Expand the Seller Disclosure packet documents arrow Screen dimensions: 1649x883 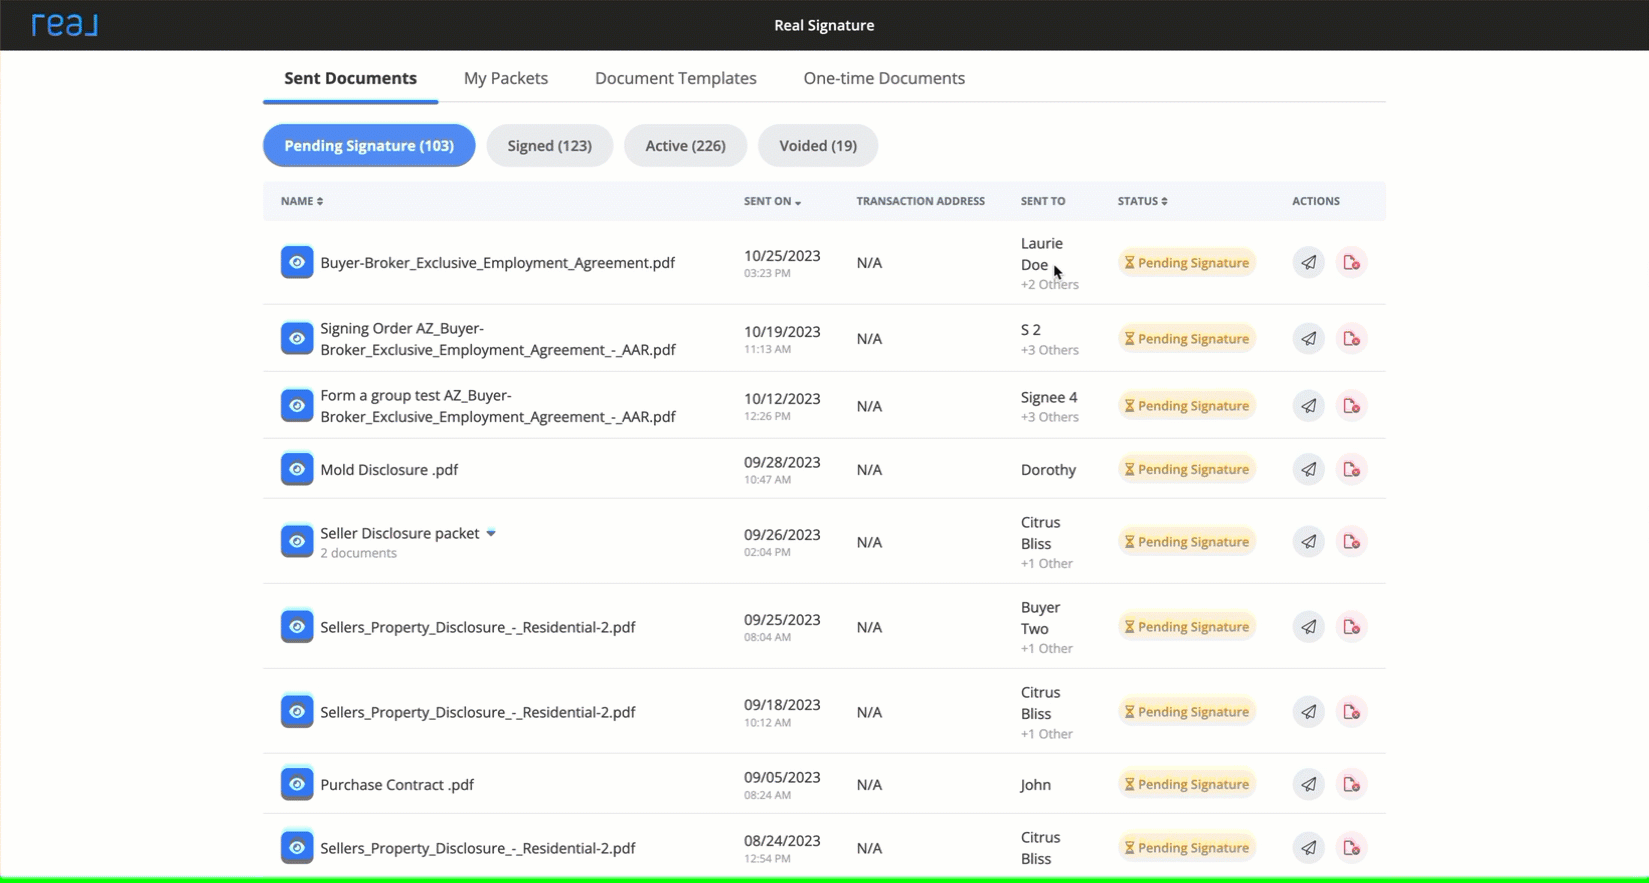coord(491,534)
